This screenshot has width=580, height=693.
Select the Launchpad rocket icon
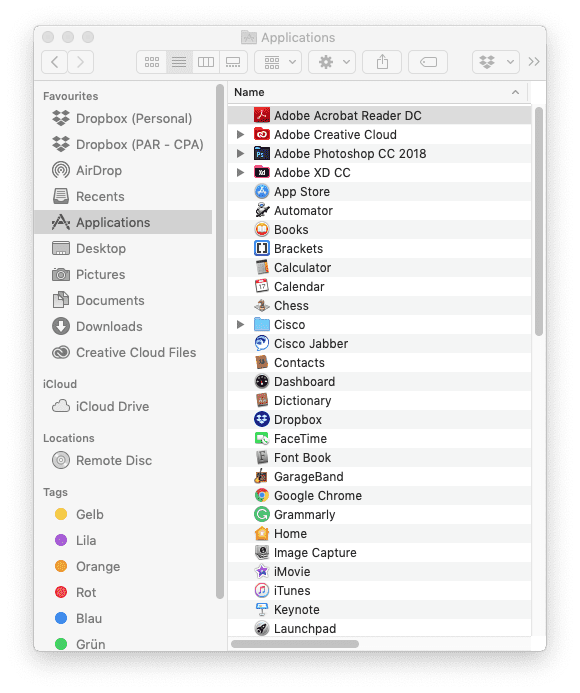tap(262, 628)
